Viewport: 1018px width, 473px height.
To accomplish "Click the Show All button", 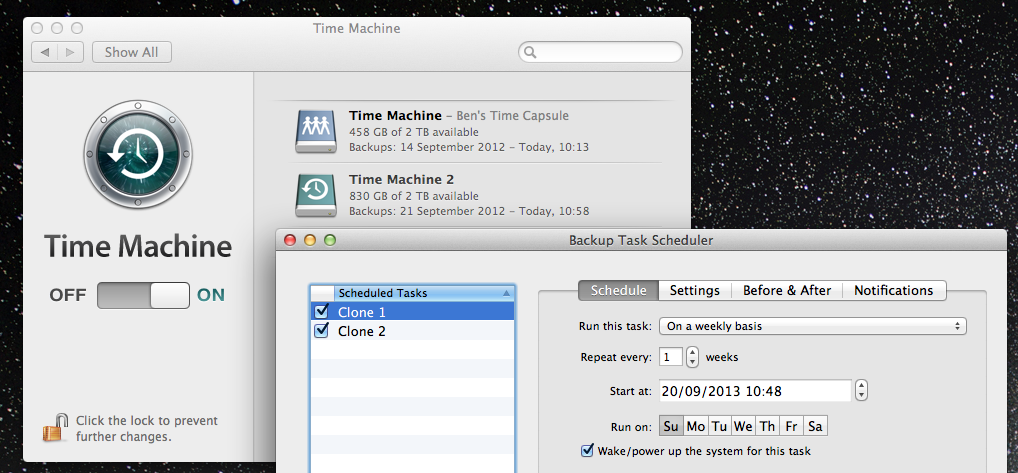I will [131, 52].
